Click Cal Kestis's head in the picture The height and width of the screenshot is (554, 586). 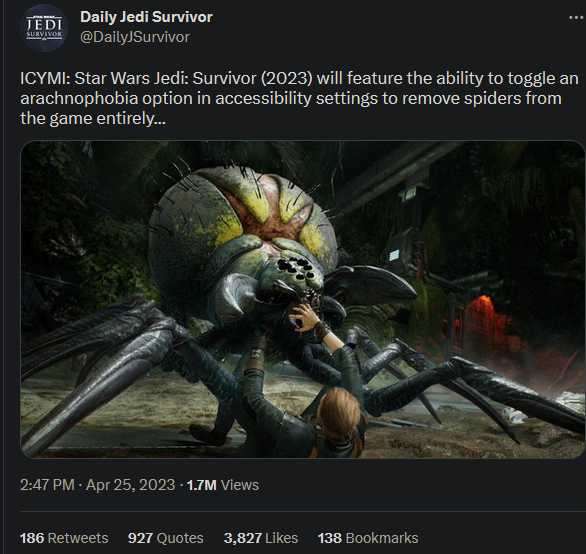click(x=339, y=409)
